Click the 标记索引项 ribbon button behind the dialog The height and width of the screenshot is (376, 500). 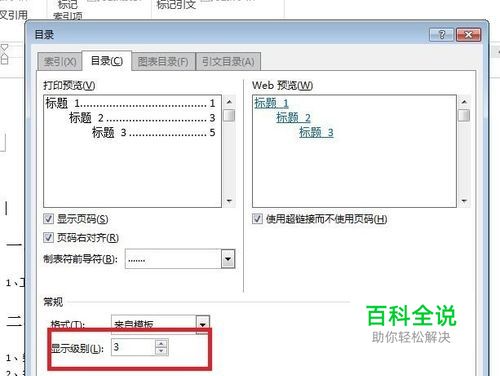pos(68,10)
